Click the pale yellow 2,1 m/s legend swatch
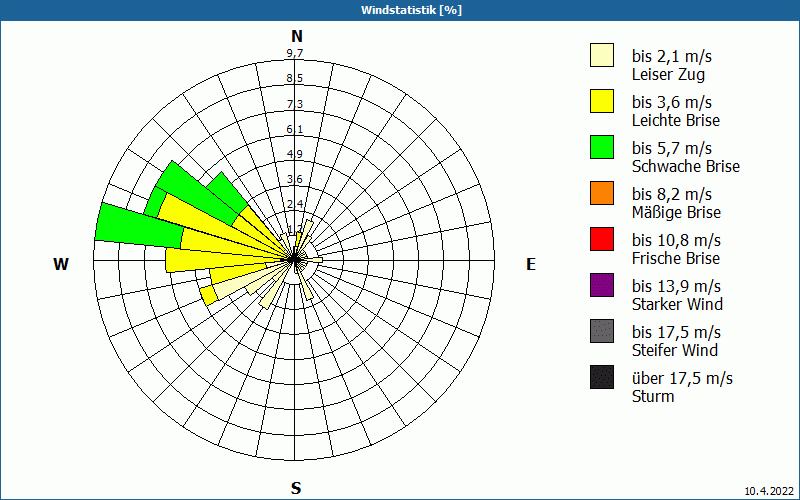 click(602, 55)
